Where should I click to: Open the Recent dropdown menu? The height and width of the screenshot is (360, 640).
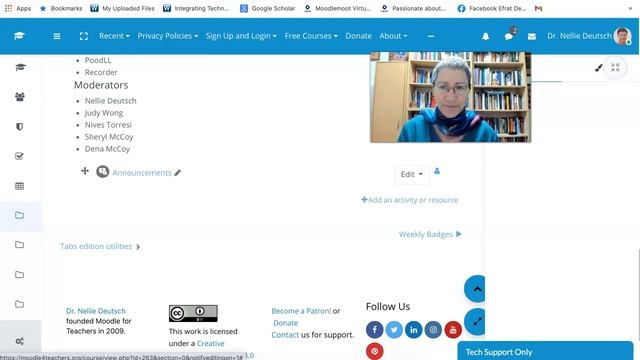[x=114, y=36]
